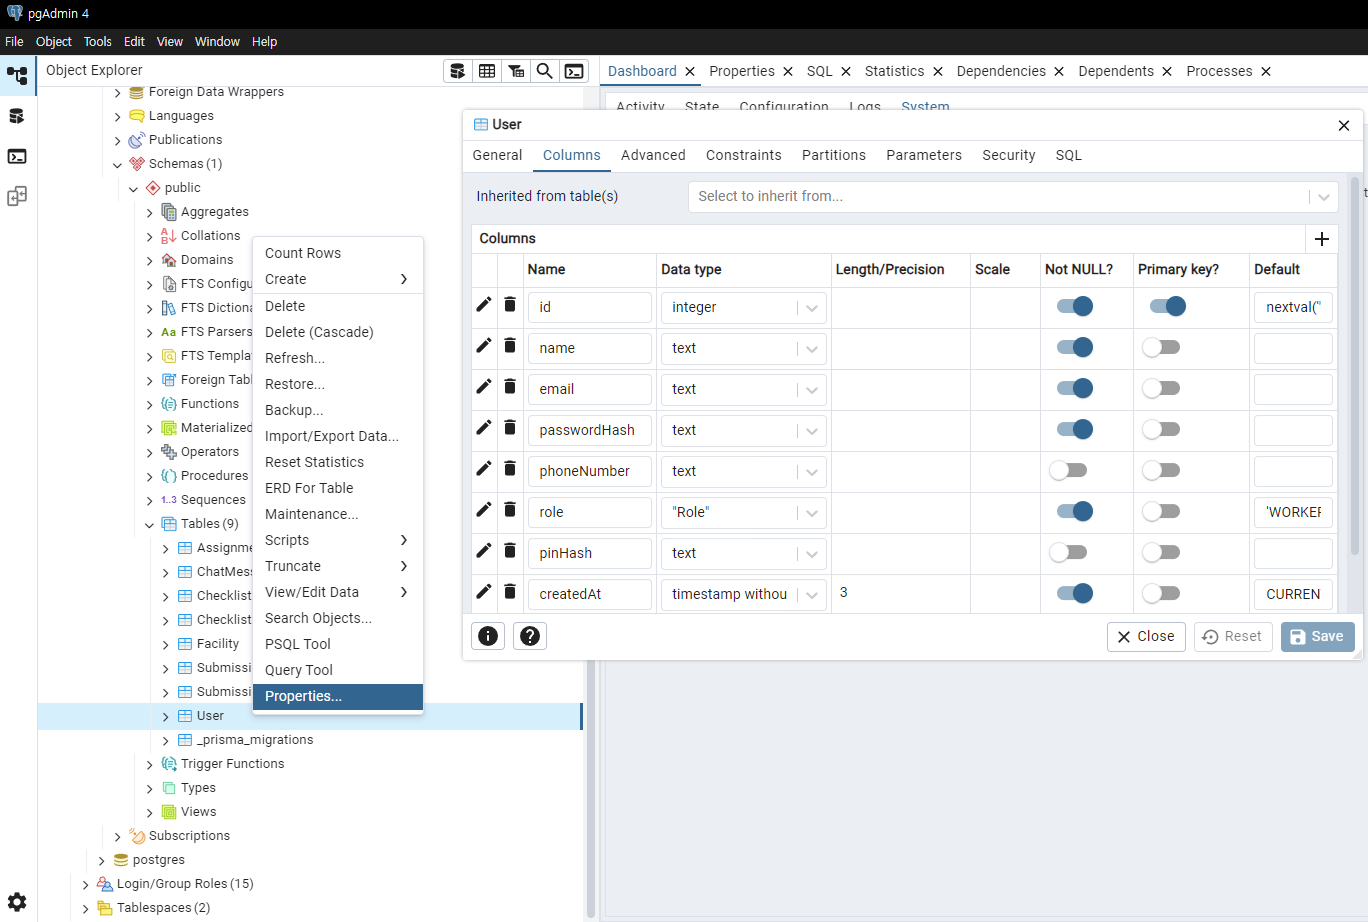Delete the createdAt column with trash icon

point(510,591)
